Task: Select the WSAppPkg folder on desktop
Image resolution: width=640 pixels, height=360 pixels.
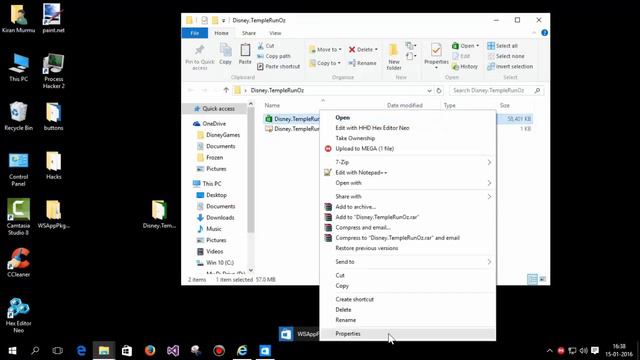Action: [x=53, y=214]
